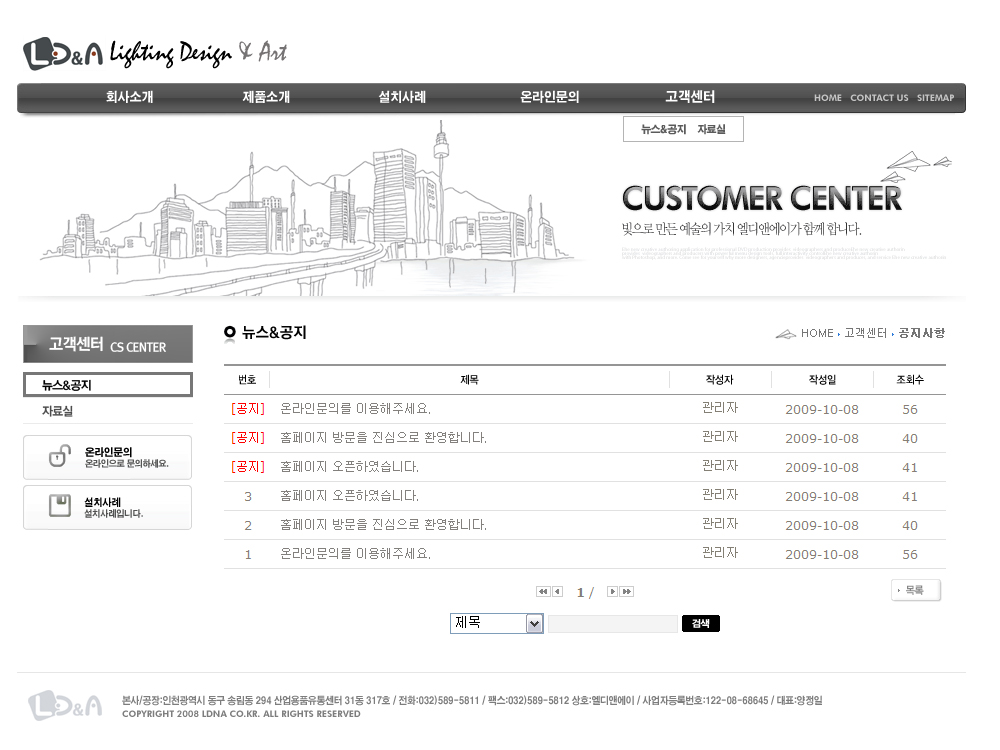Click the search text input field
This screenshot has height=750, width=1000.
coord(612,624)
